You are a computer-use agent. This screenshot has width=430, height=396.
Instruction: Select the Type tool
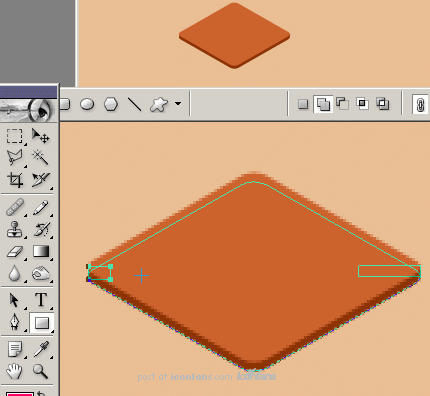coord(41,299)
